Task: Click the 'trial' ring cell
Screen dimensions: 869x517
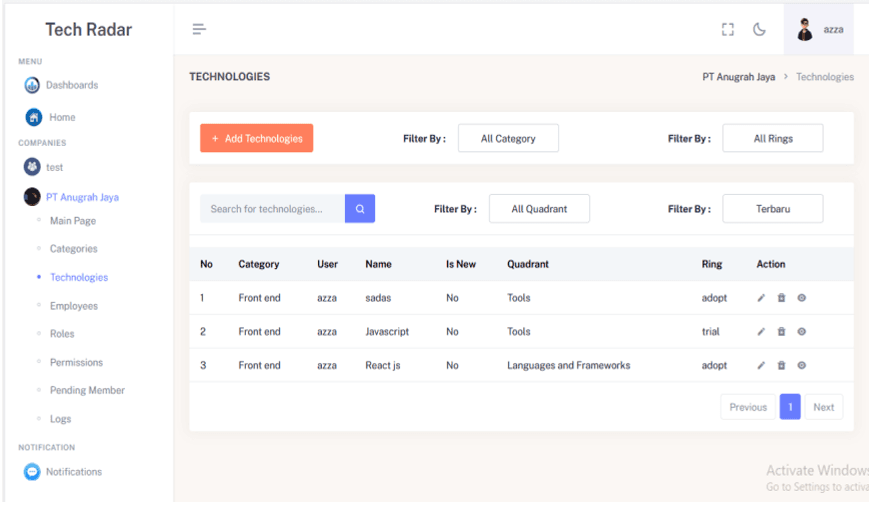Action: point(710,332)
